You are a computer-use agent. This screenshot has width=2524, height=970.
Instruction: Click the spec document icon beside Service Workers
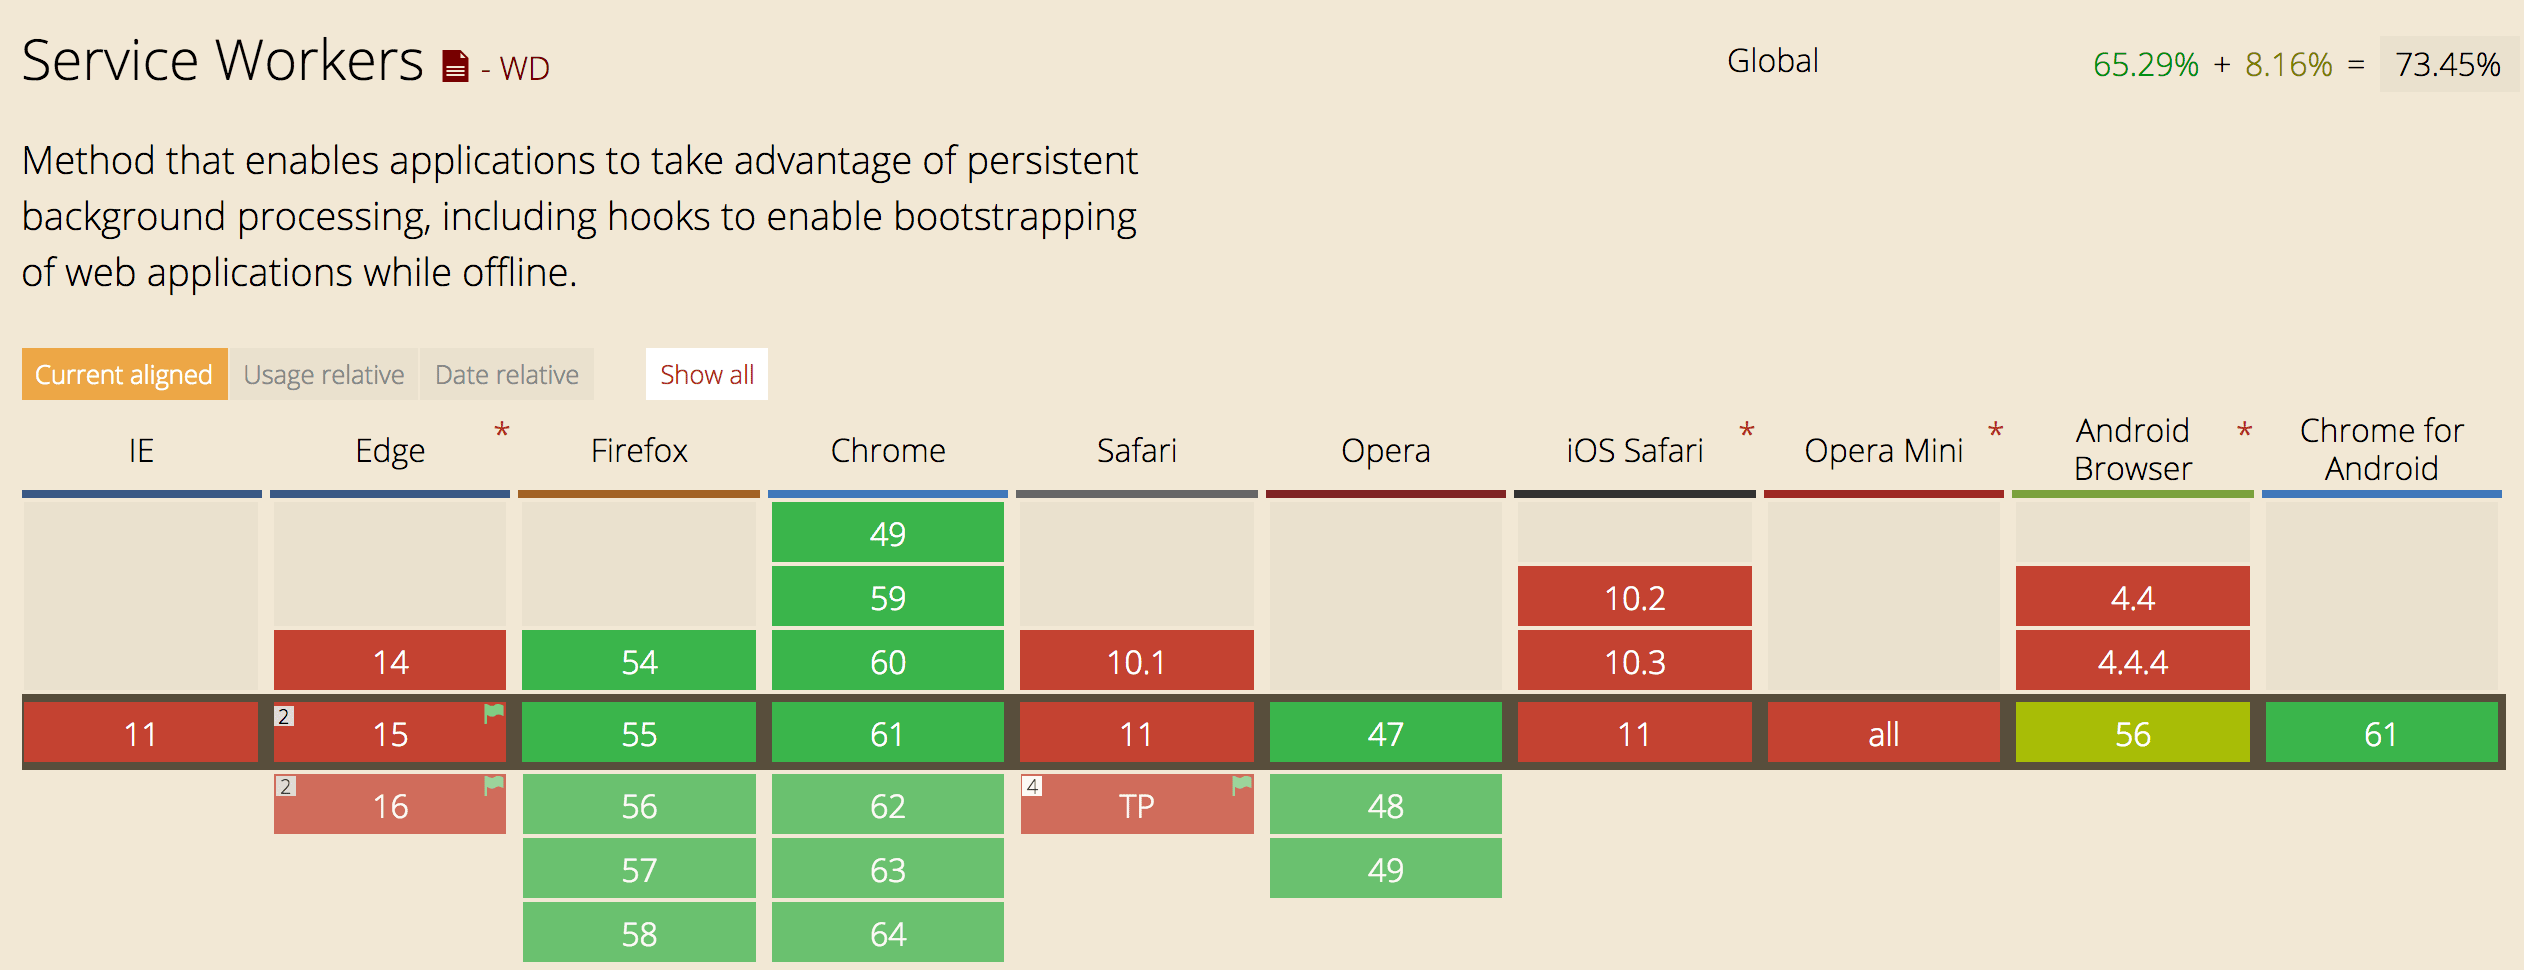click(455, 66)
